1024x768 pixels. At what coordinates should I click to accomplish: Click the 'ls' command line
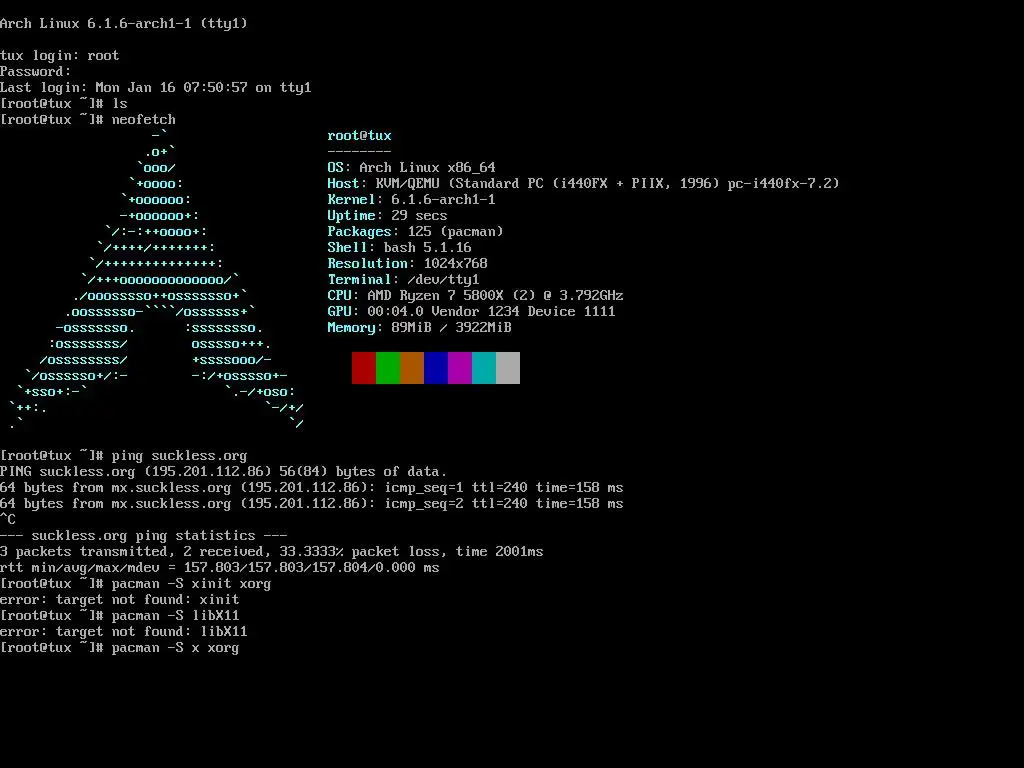click(64, 104)
